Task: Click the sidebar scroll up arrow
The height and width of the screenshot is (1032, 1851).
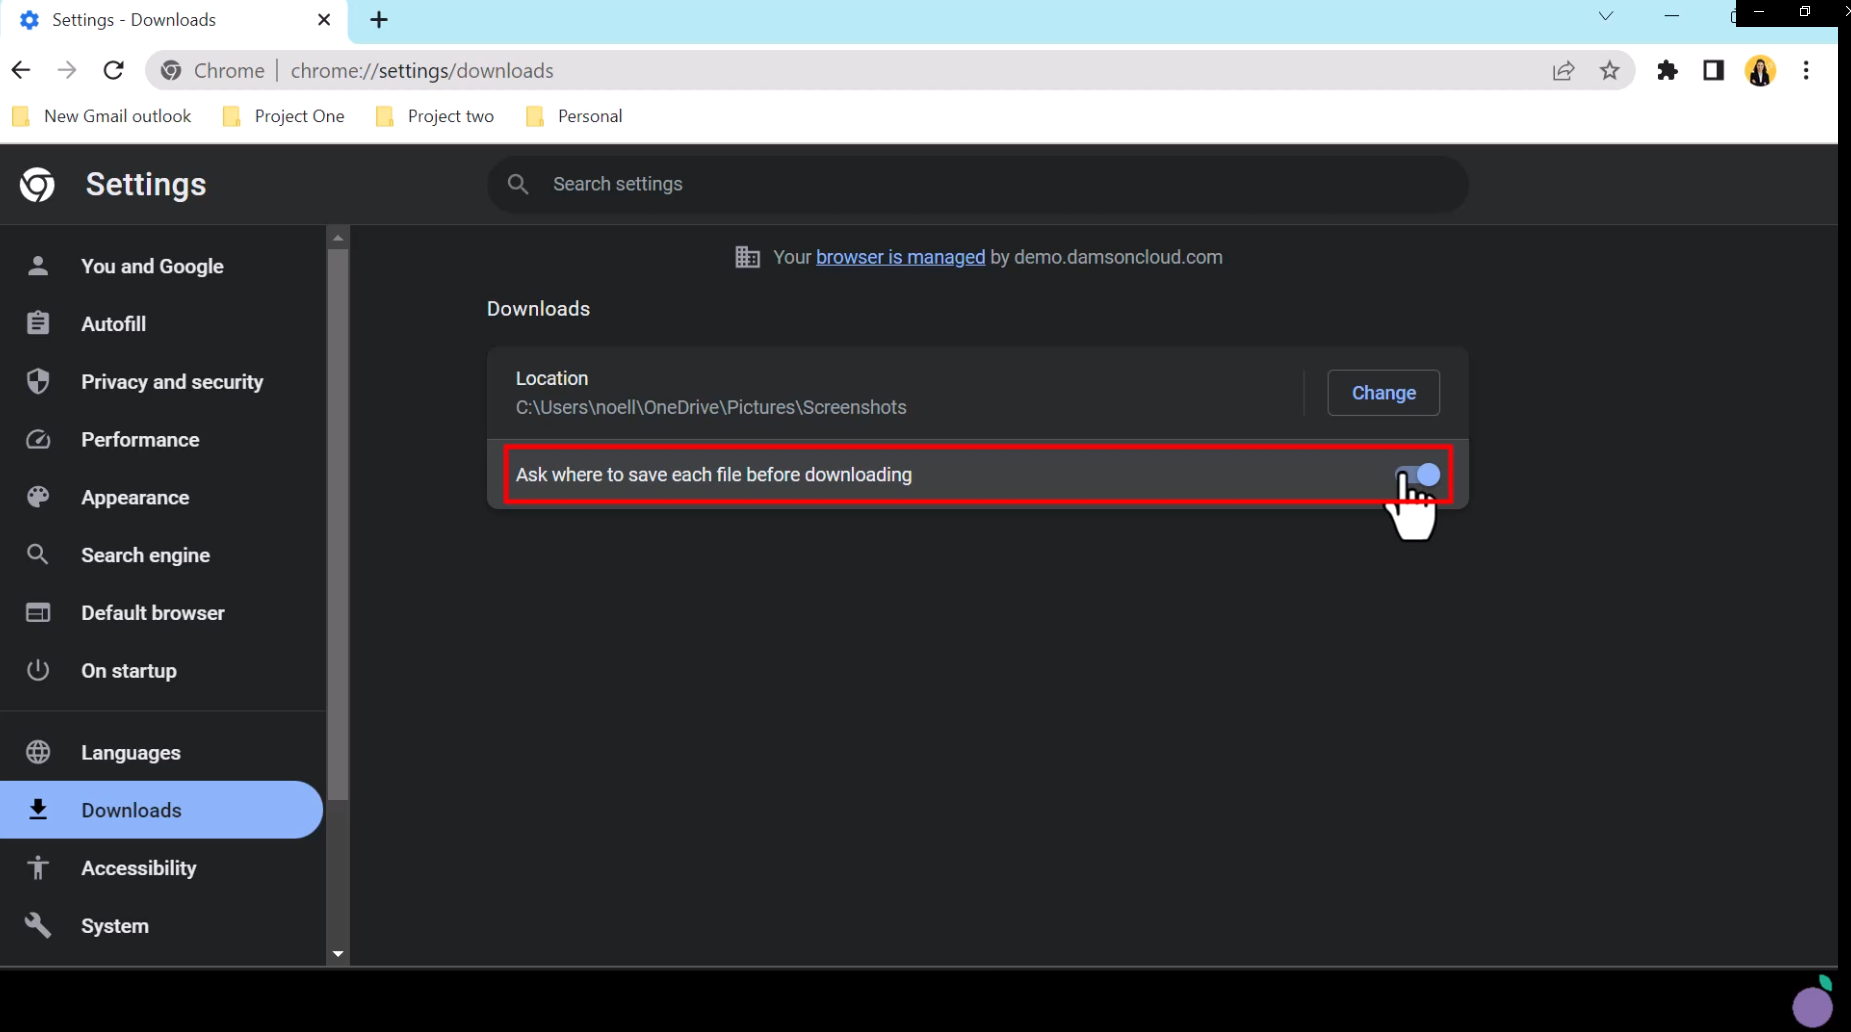Action: [x=338, y=238]
